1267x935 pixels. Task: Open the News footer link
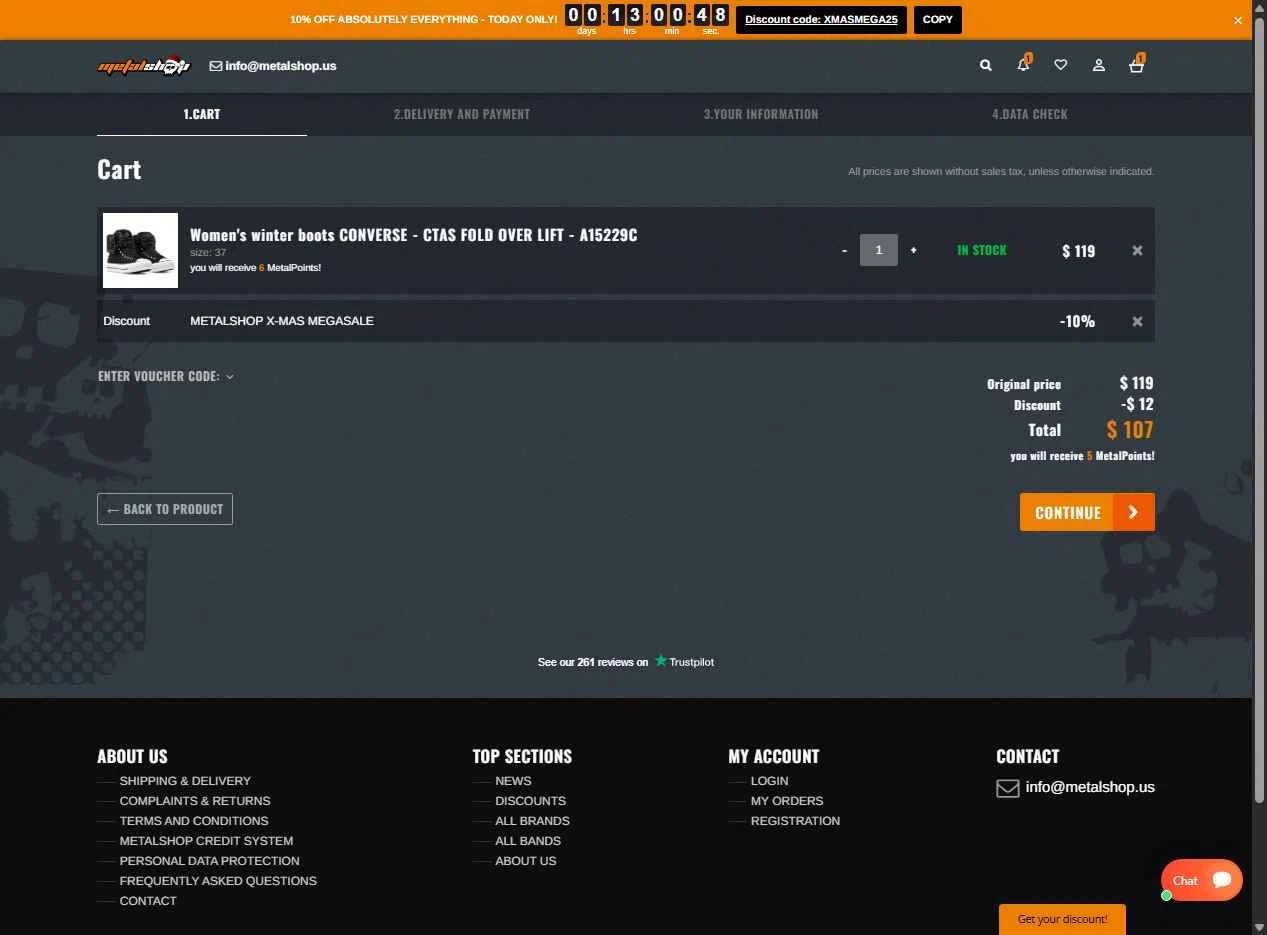point(513,781)
